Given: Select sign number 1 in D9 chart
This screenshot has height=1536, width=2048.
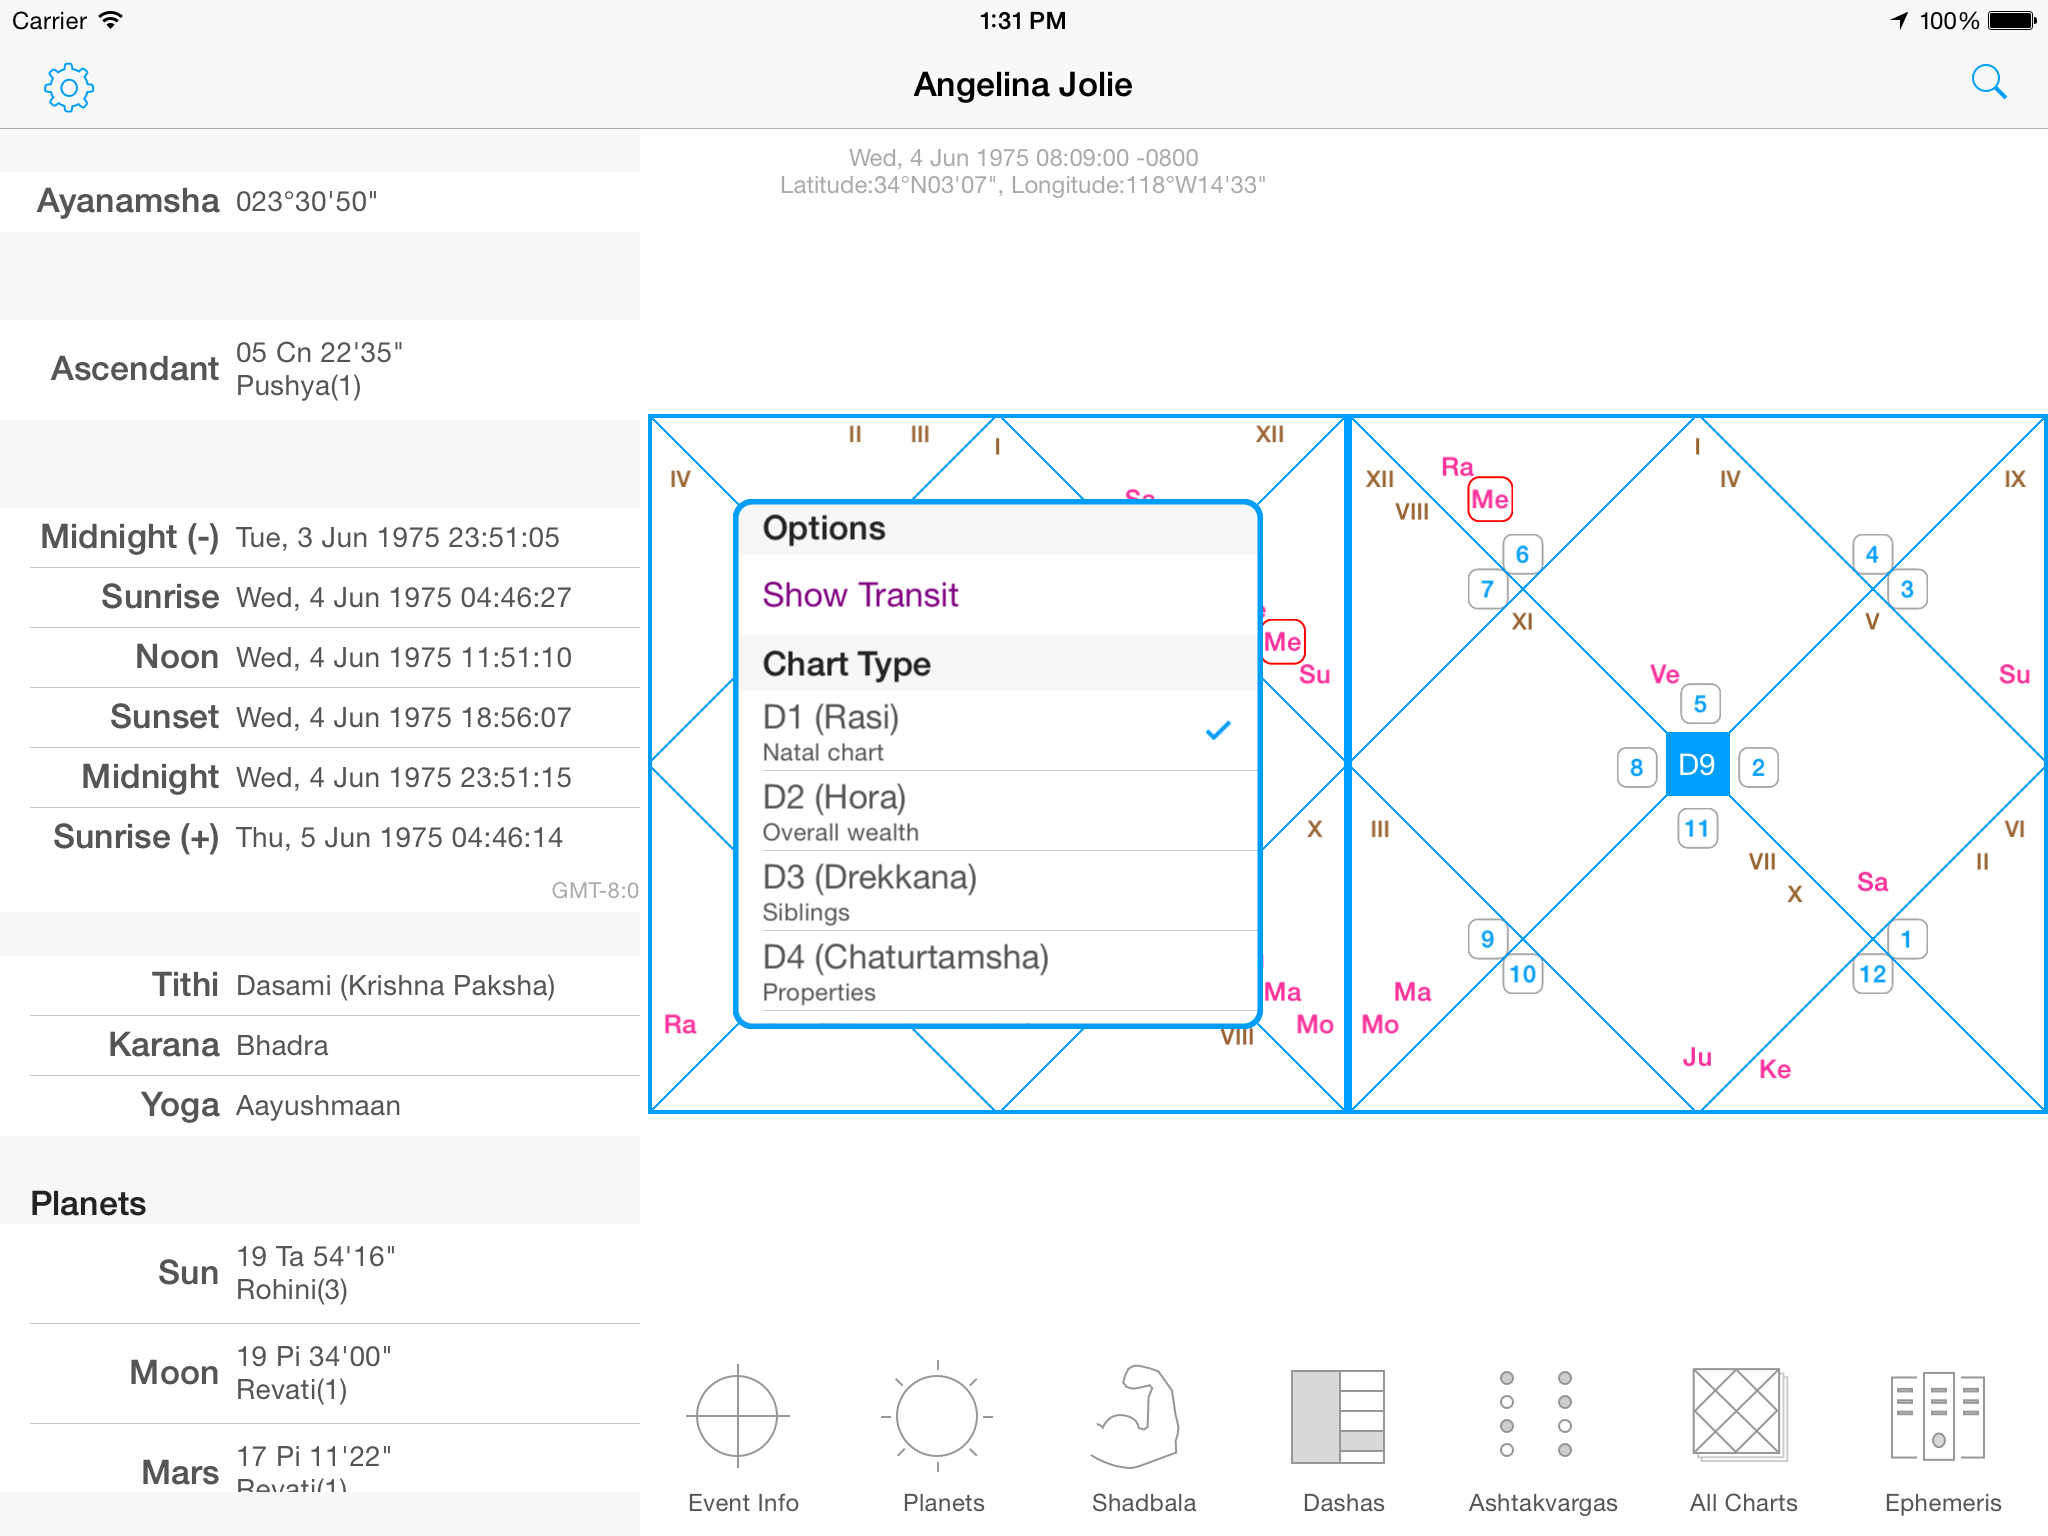Looking at the screenshot, I should pos(1907,940).
